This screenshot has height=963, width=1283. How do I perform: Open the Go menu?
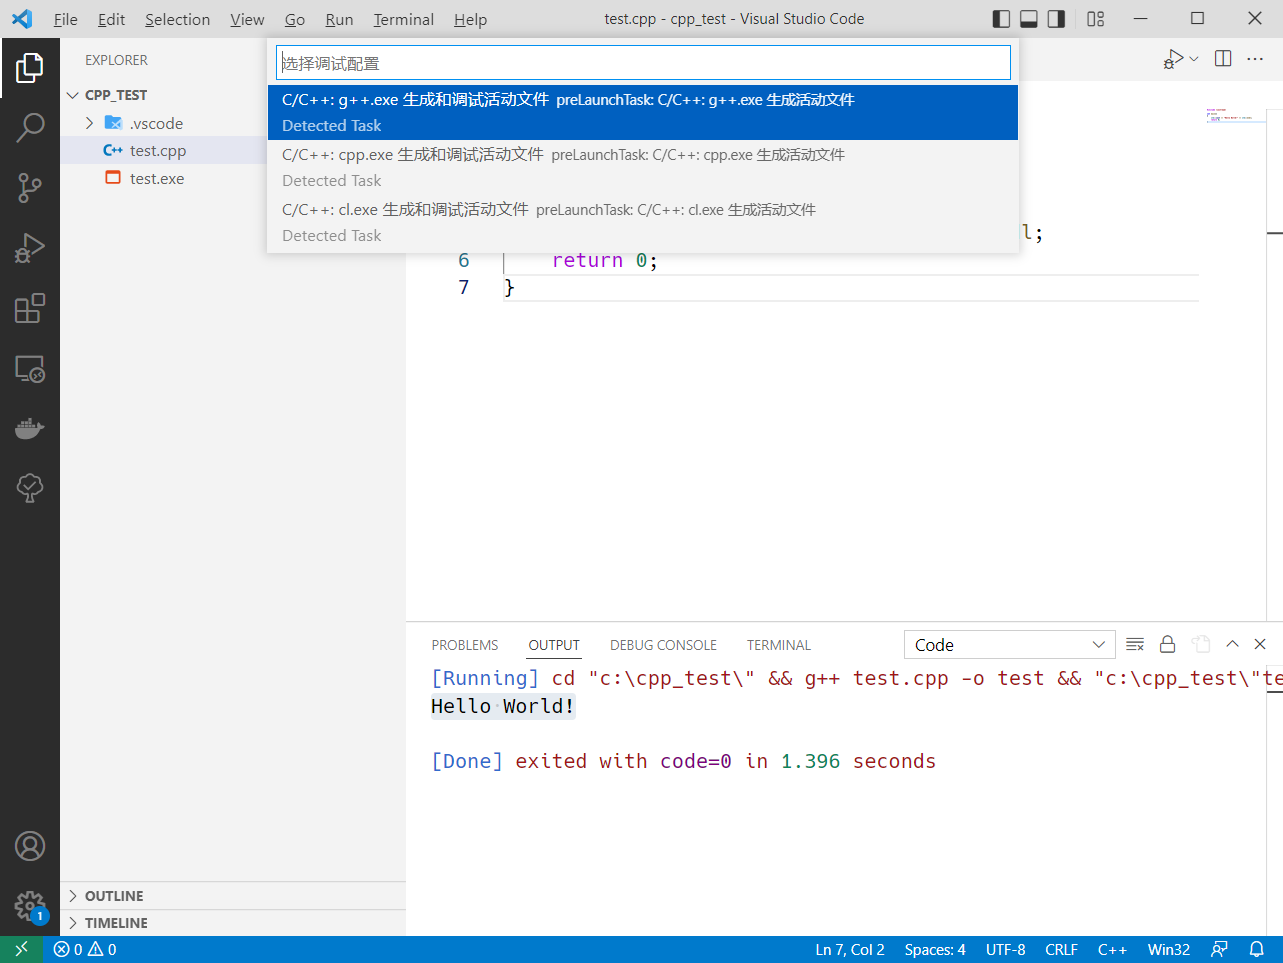295,19
